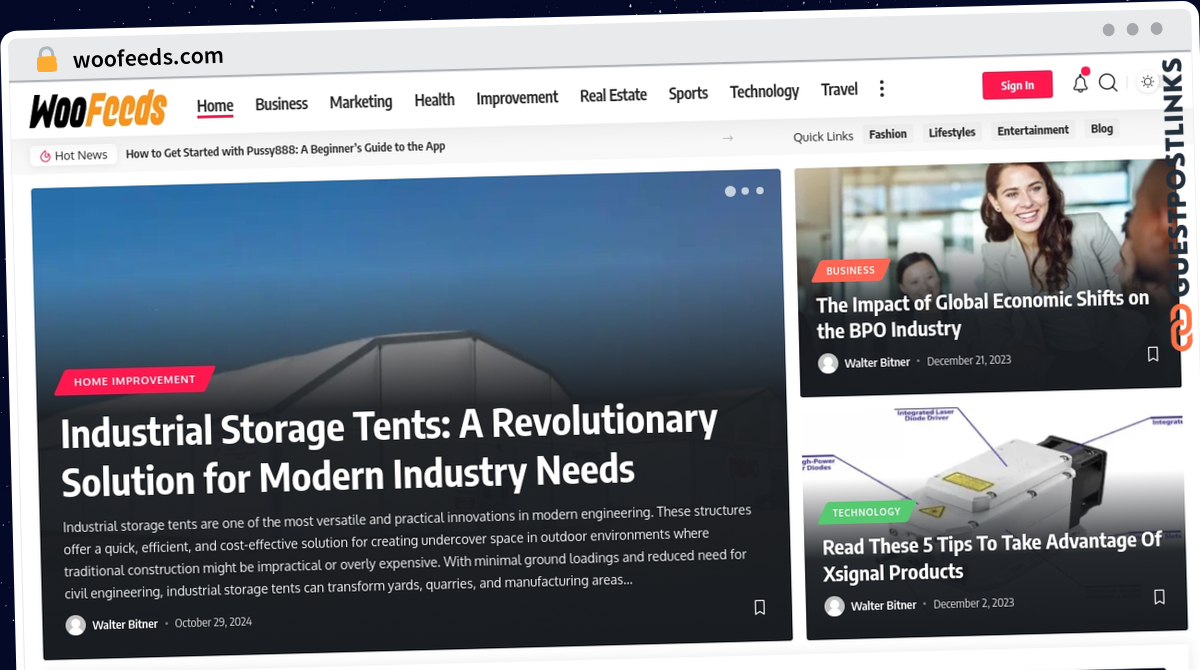Screen dimensions: 1200x670
Task: Click the Business category tag
Action: [850, 270]
